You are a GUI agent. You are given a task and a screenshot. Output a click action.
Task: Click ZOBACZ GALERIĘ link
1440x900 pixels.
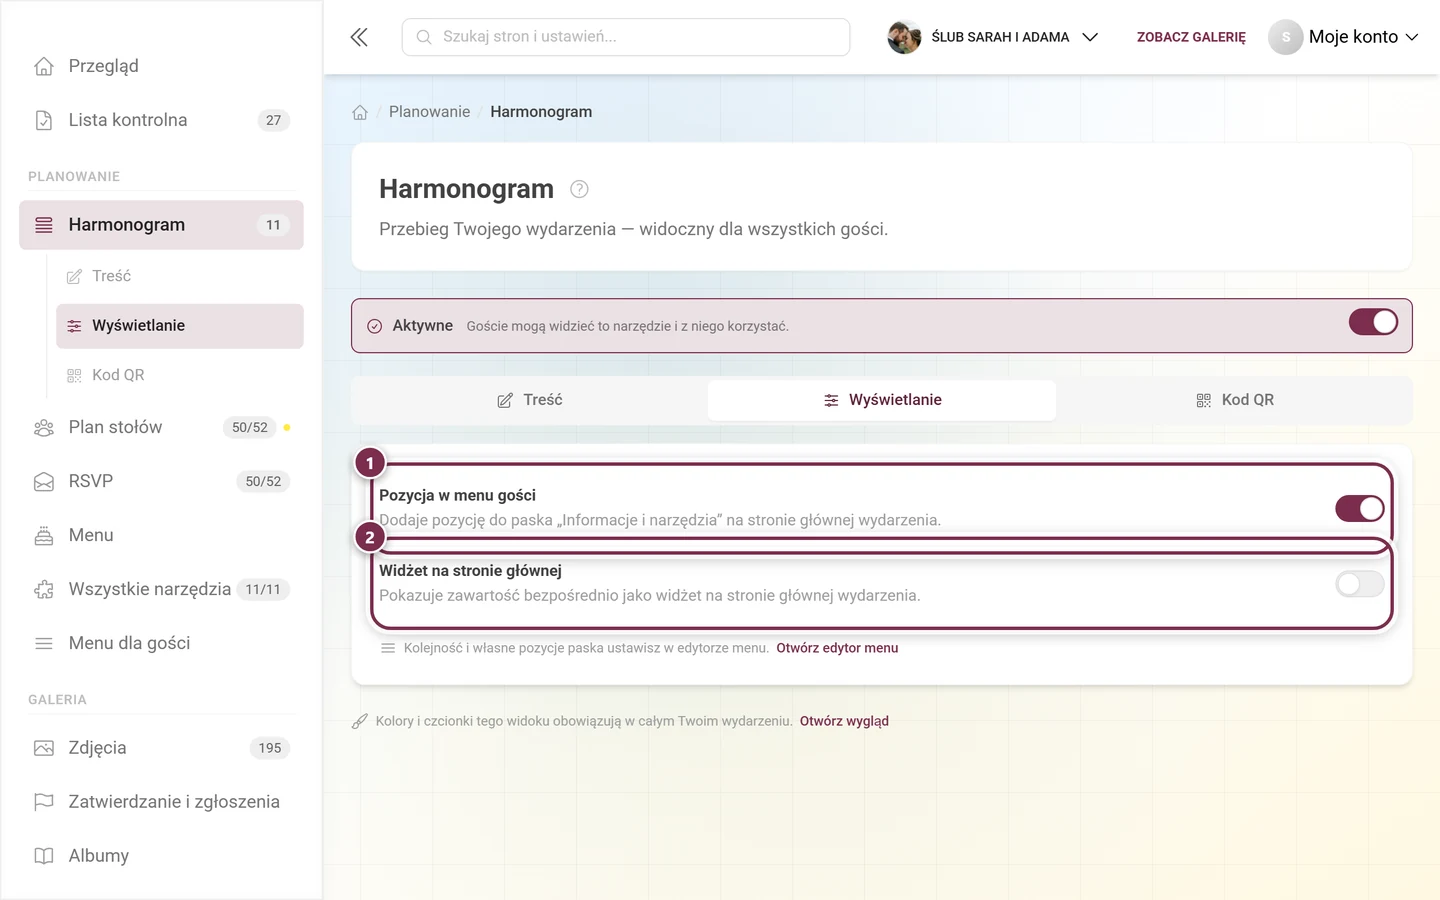pos(1191,37)
